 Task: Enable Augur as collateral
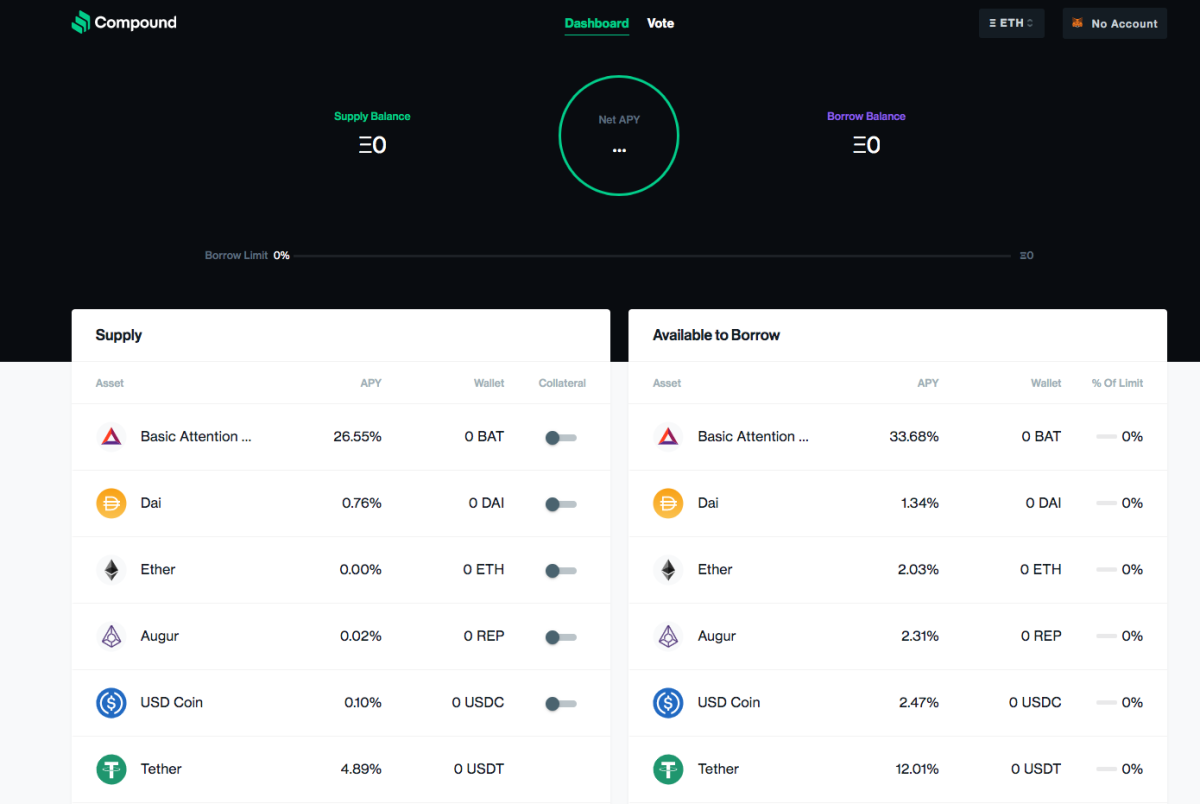coord(560,637)
